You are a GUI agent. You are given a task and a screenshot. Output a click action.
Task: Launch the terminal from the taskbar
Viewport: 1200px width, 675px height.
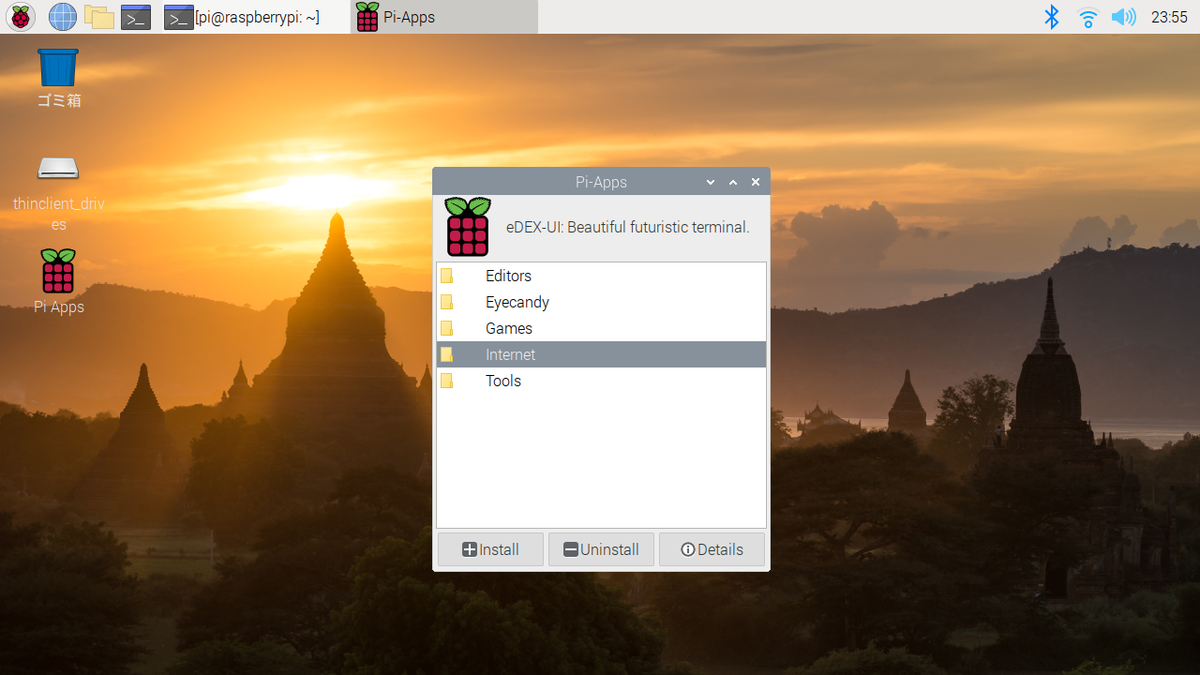tap(135, 16)
